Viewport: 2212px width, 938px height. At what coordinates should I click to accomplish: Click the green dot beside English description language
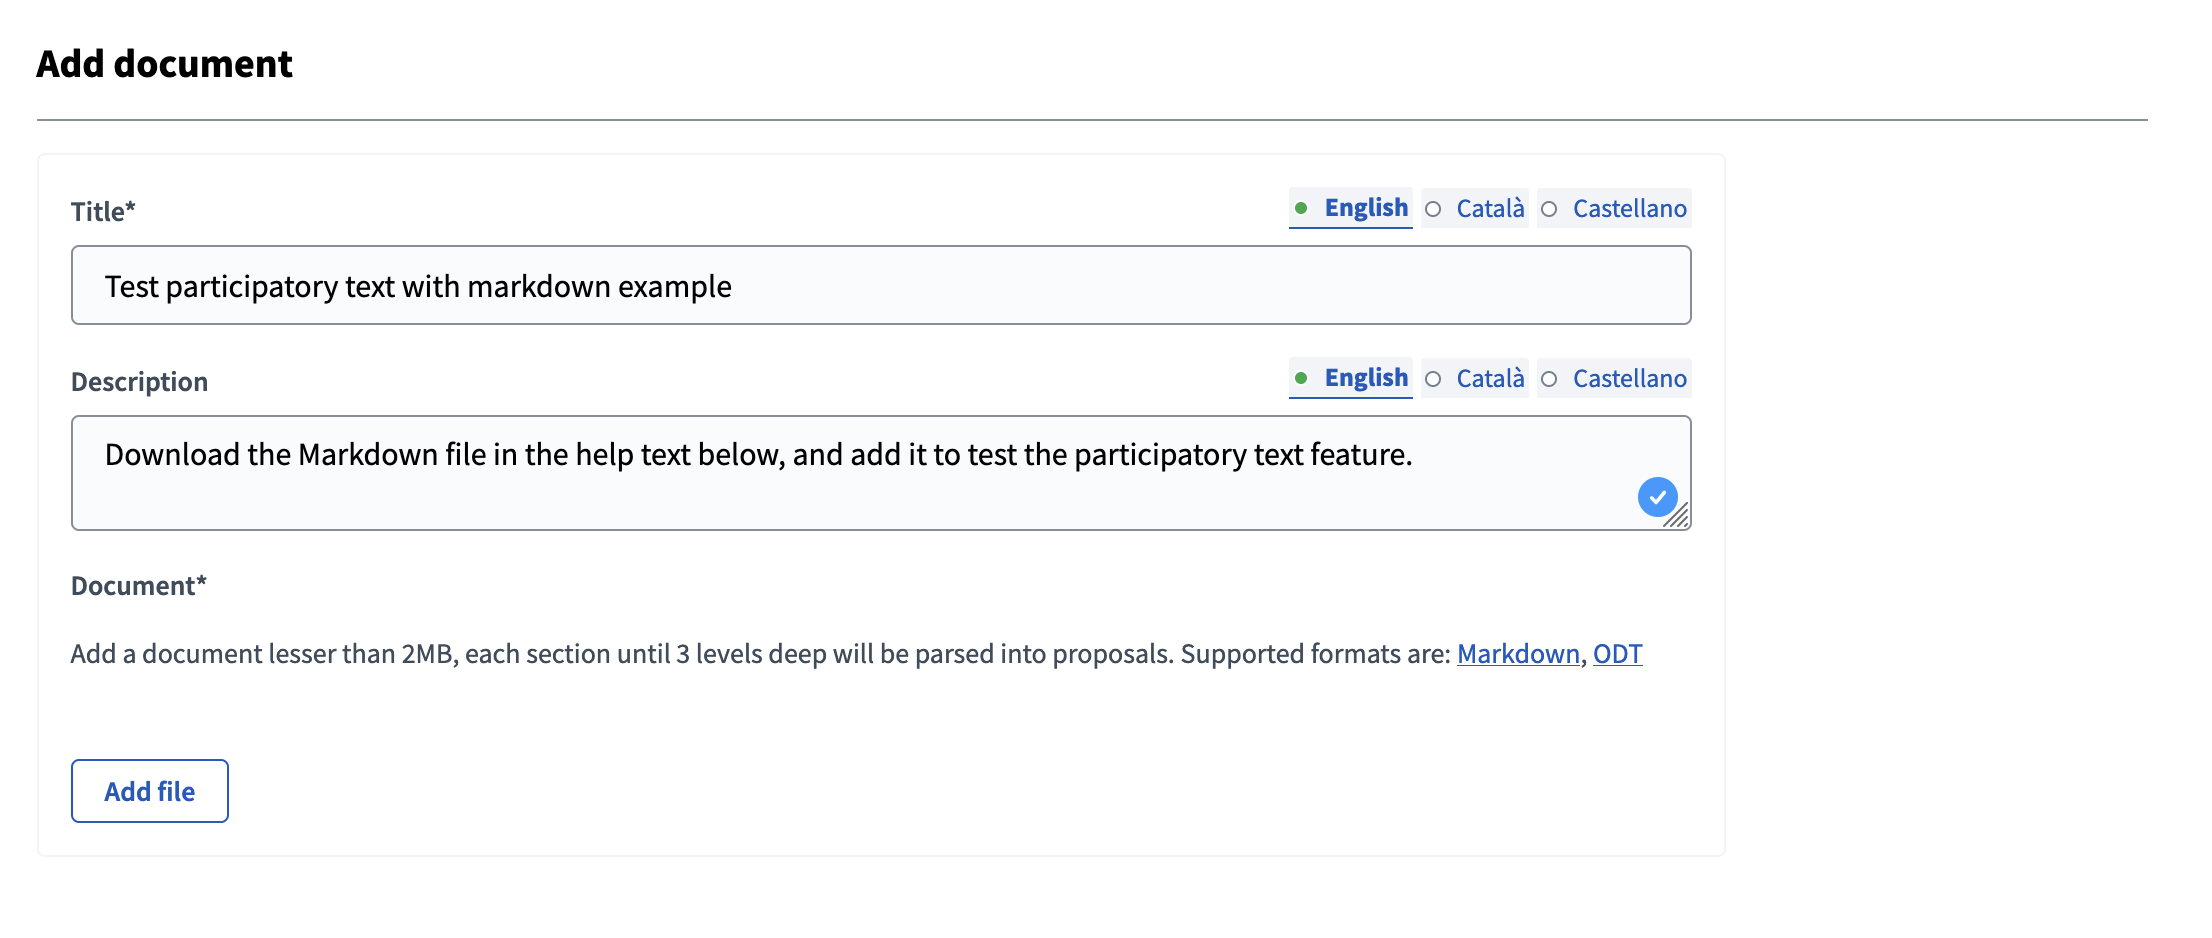pos(1300,378)
